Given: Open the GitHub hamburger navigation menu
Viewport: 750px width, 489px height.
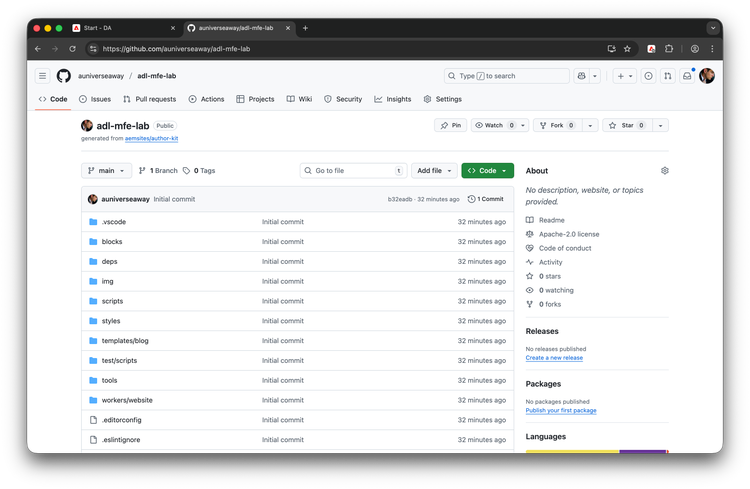Looking at the screenshot, I should point(42,76).
